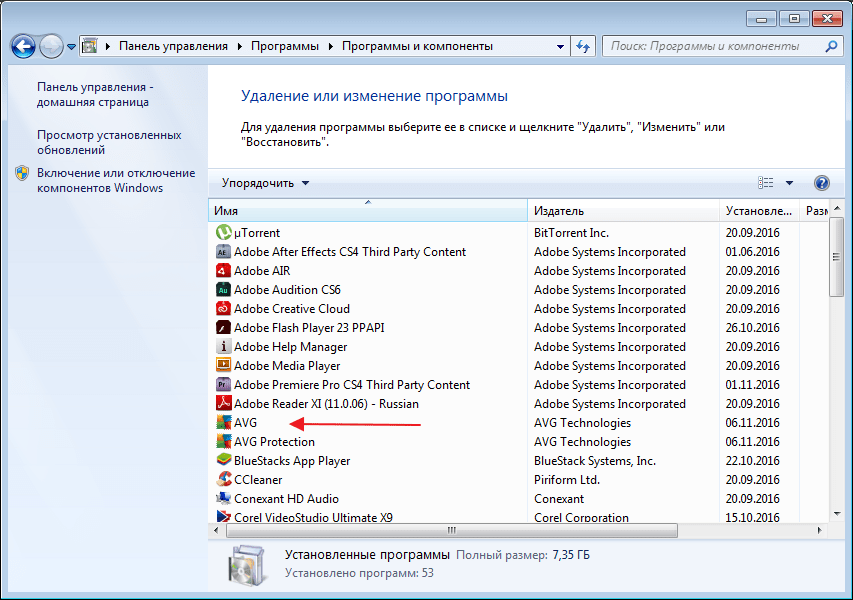This screenshot has width=853, height=600.
Task: Open Включение или отключение компонентов Windows
Action: click(x=116, y=180)
